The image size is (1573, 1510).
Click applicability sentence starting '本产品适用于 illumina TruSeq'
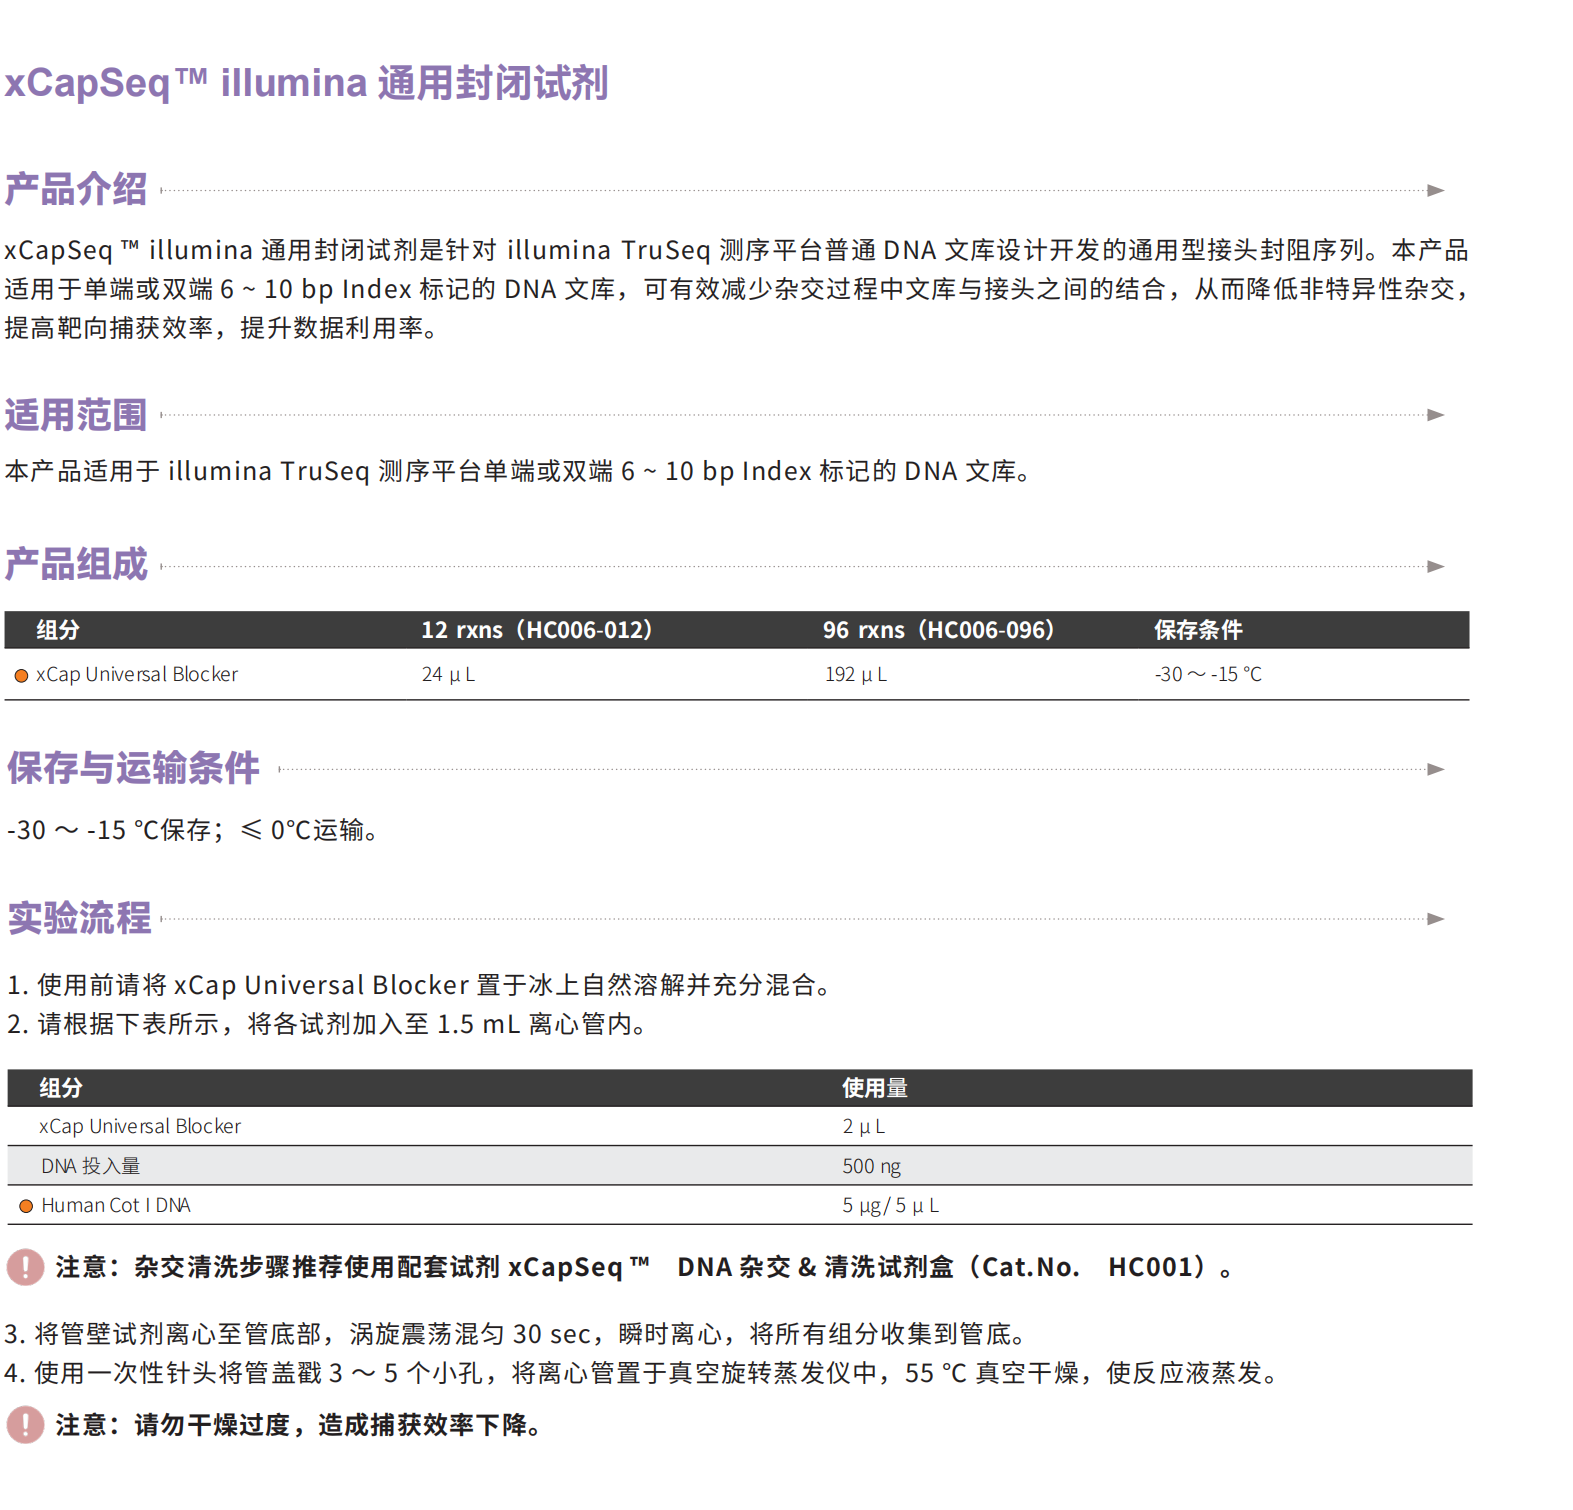518,471
